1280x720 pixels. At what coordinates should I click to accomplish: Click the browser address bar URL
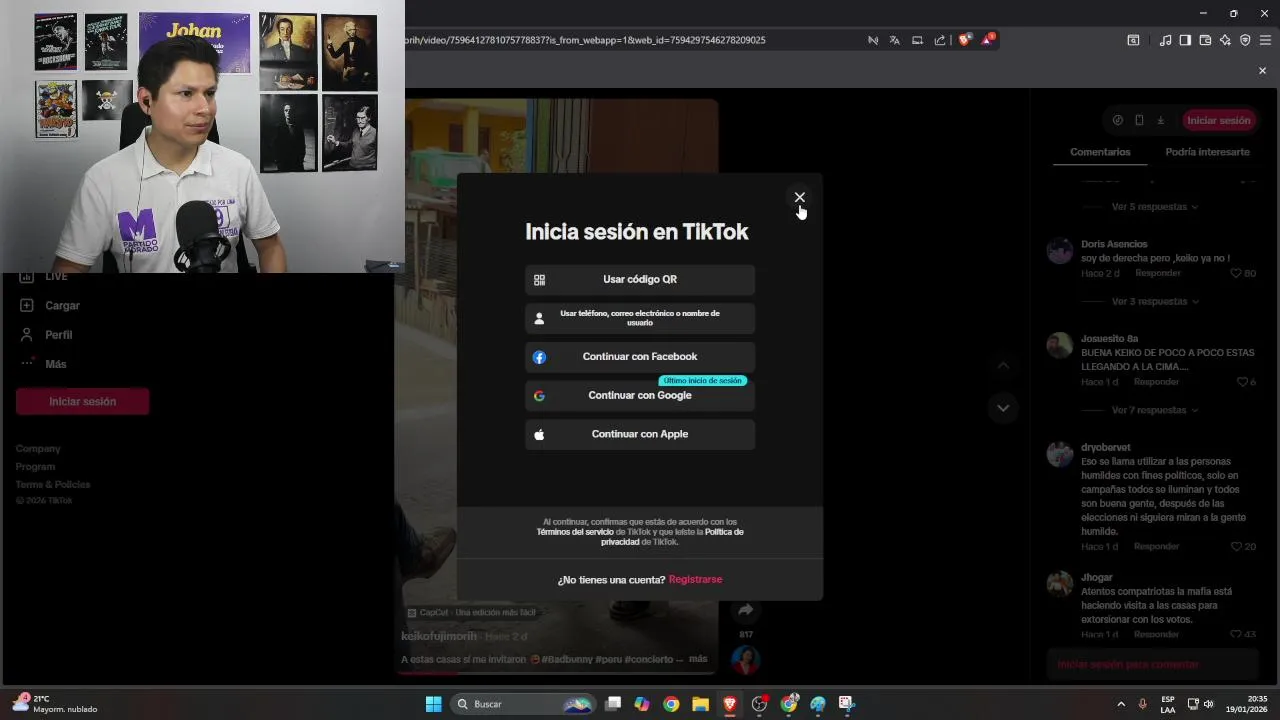point(585,40)
